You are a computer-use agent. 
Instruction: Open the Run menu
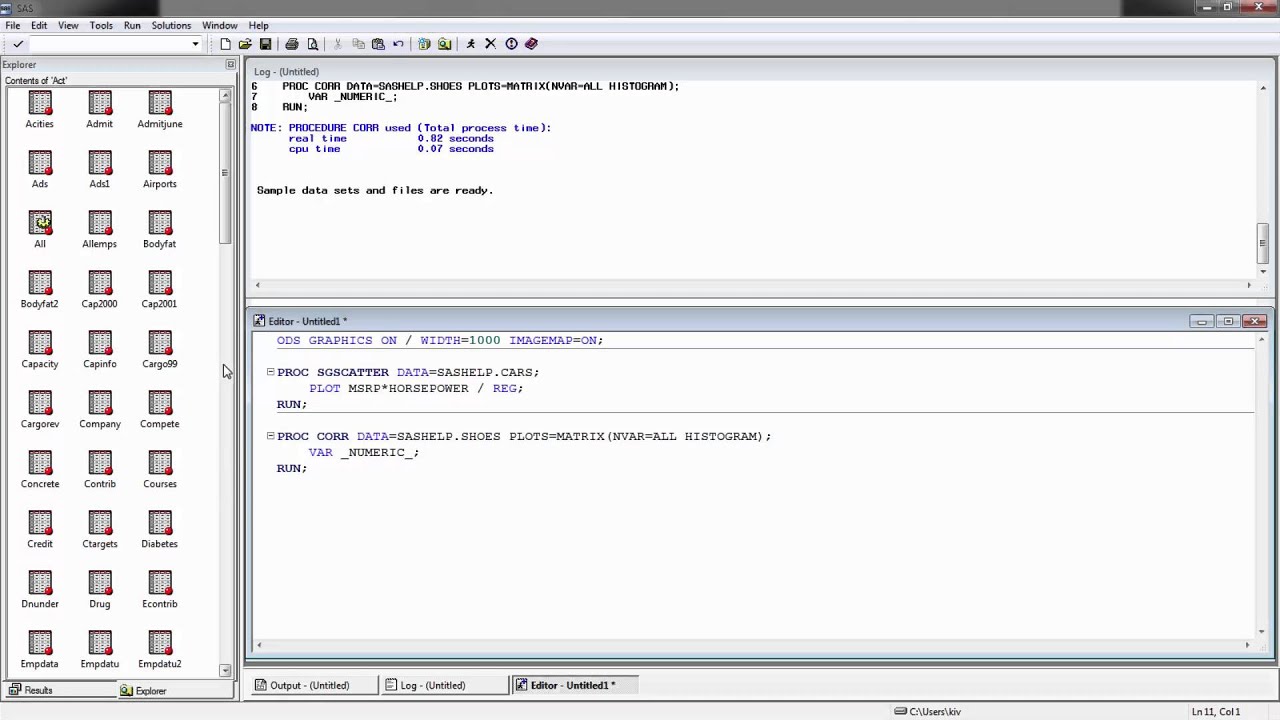(x=132, y=25)
